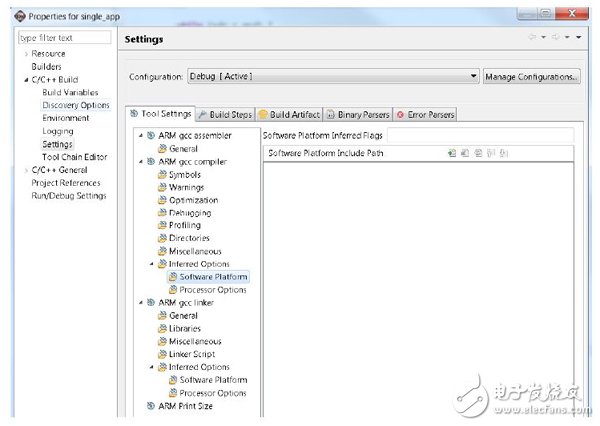This screenshot has height=426, width=600.
Task: Click the Delete include path icon
Action: (x=466, y=153)
